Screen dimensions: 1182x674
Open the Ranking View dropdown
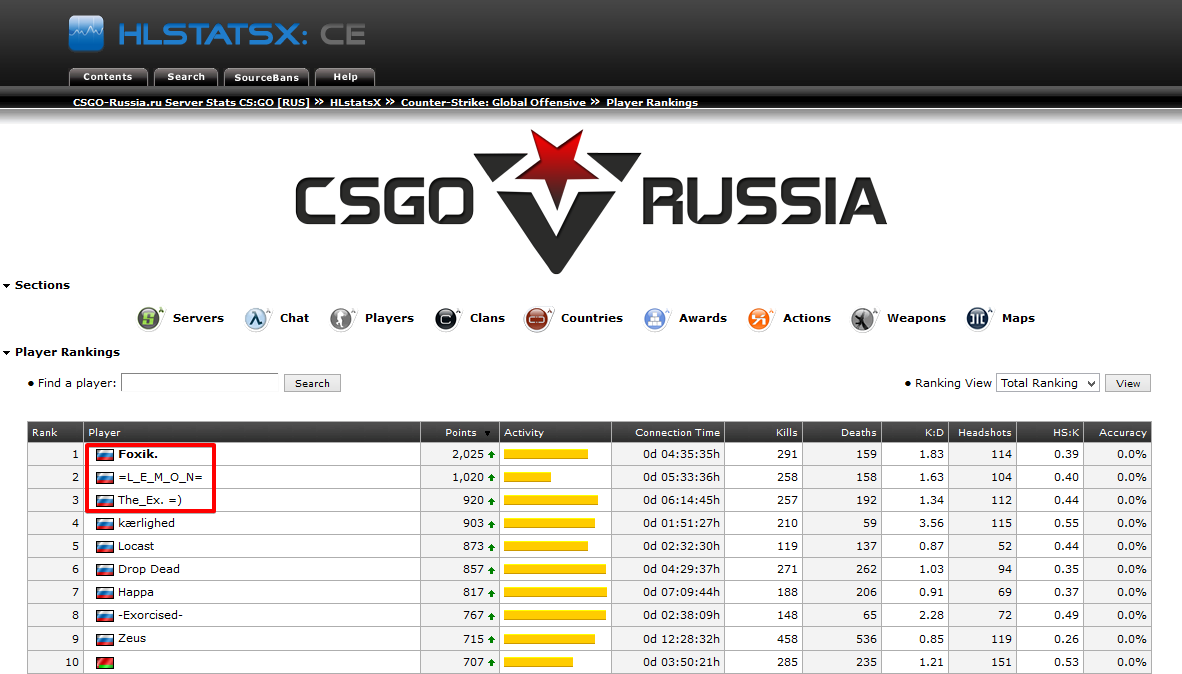point(1048,383)
